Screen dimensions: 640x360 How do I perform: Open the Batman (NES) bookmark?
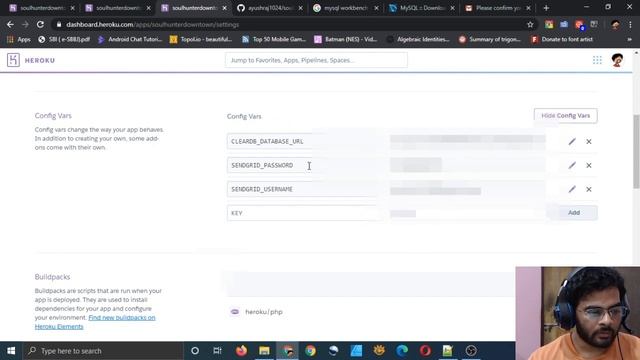point(345,39)
